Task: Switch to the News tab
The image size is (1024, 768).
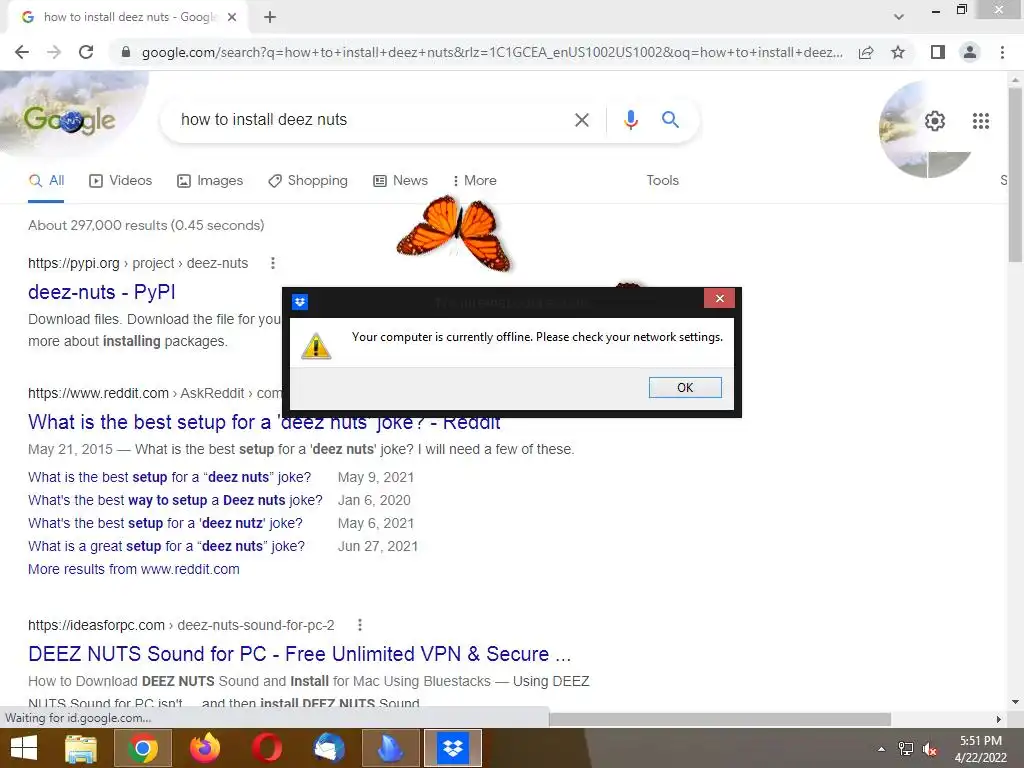Action: 400,181
